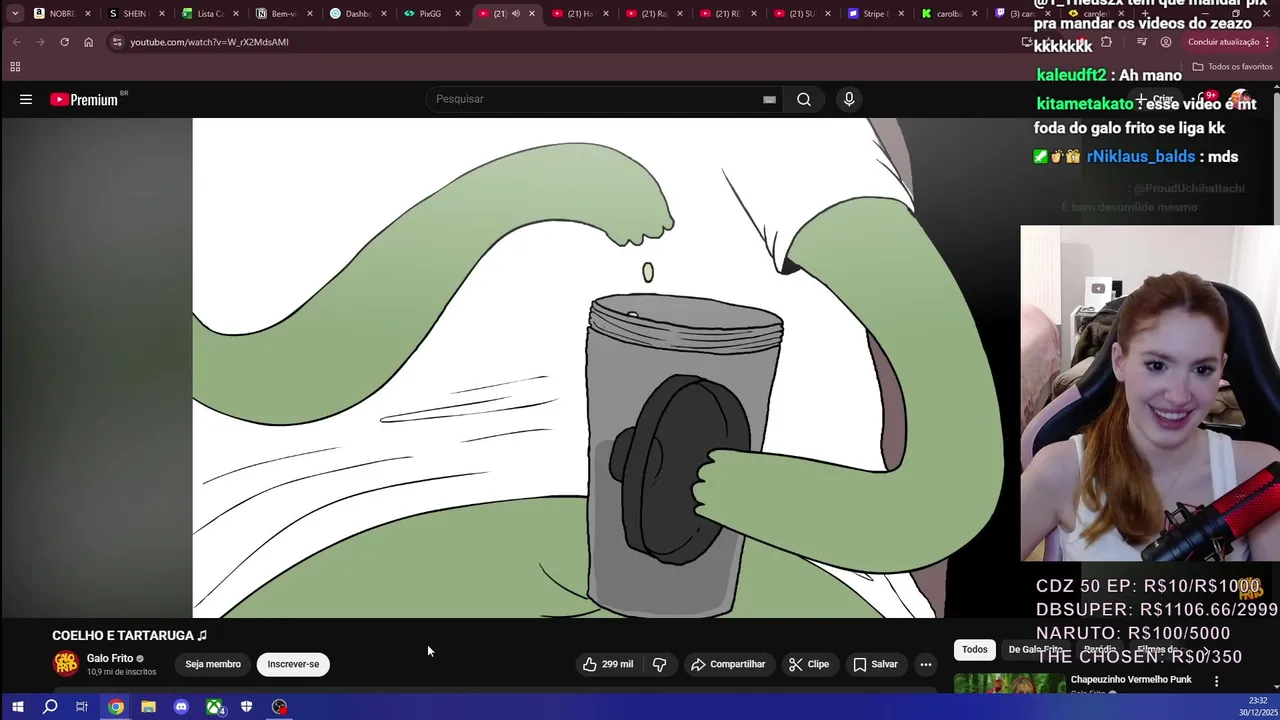Click the browser home button
Screen dimensions: 1280x720
point(88,42)
